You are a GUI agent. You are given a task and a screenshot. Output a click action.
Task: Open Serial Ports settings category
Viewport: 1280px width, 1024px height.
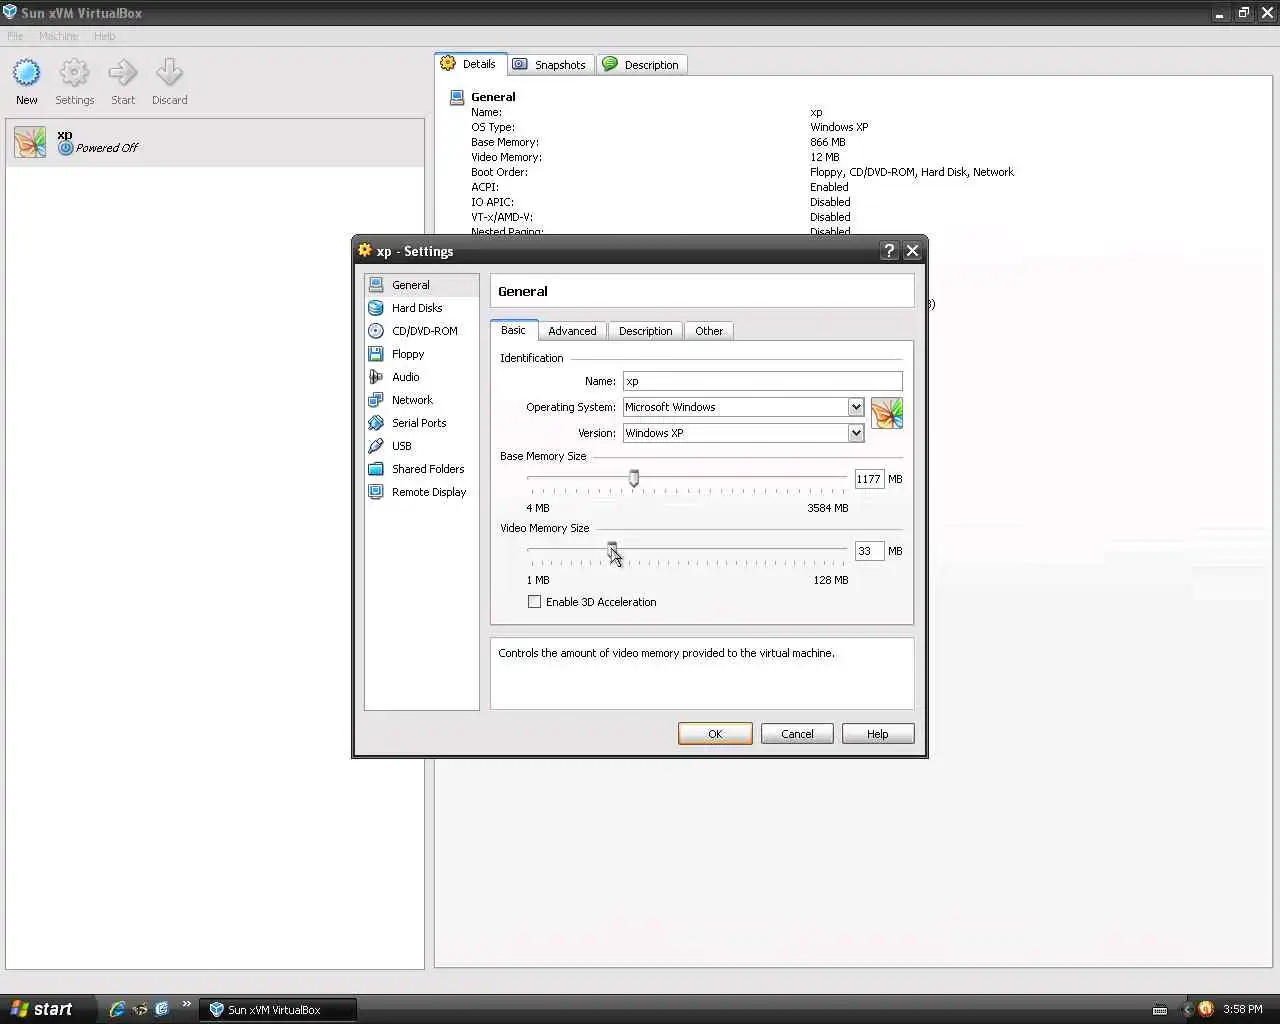(x=421, y=423)
